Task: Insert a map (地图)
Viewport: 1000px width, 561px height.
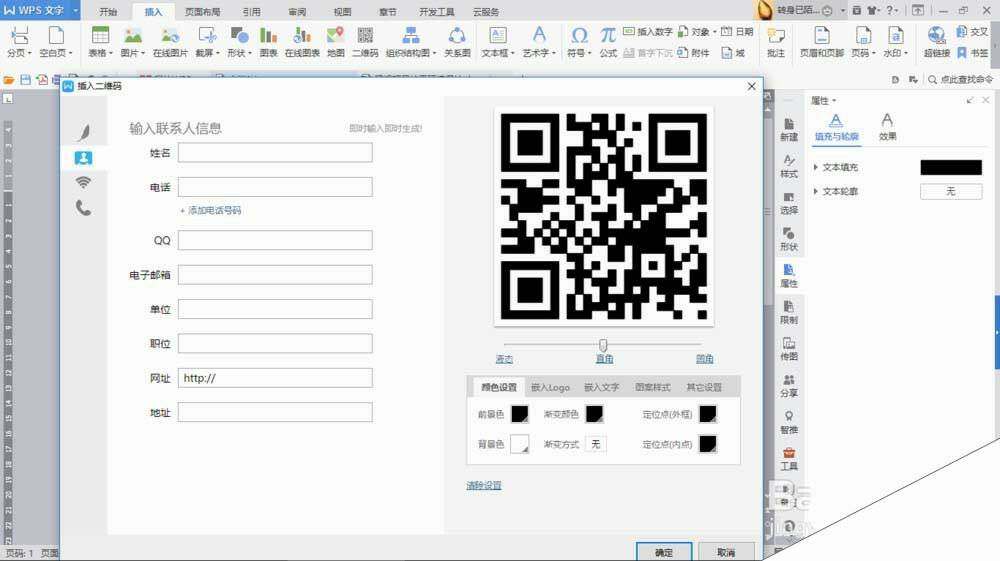Action: (335, 42)
